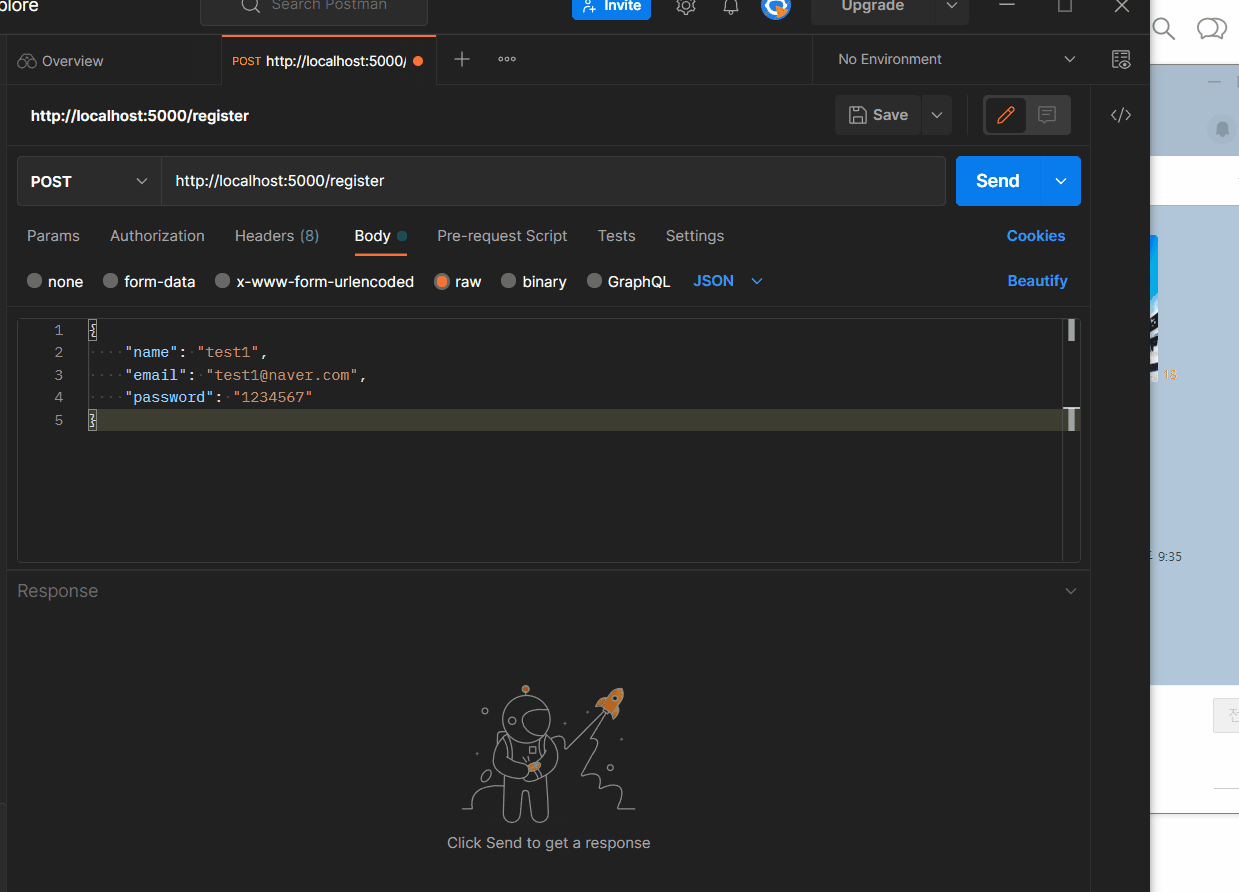The height and width of the screenshot is (892, 1239).
Task: Open a new tab with plus icon
Action: 462,59
